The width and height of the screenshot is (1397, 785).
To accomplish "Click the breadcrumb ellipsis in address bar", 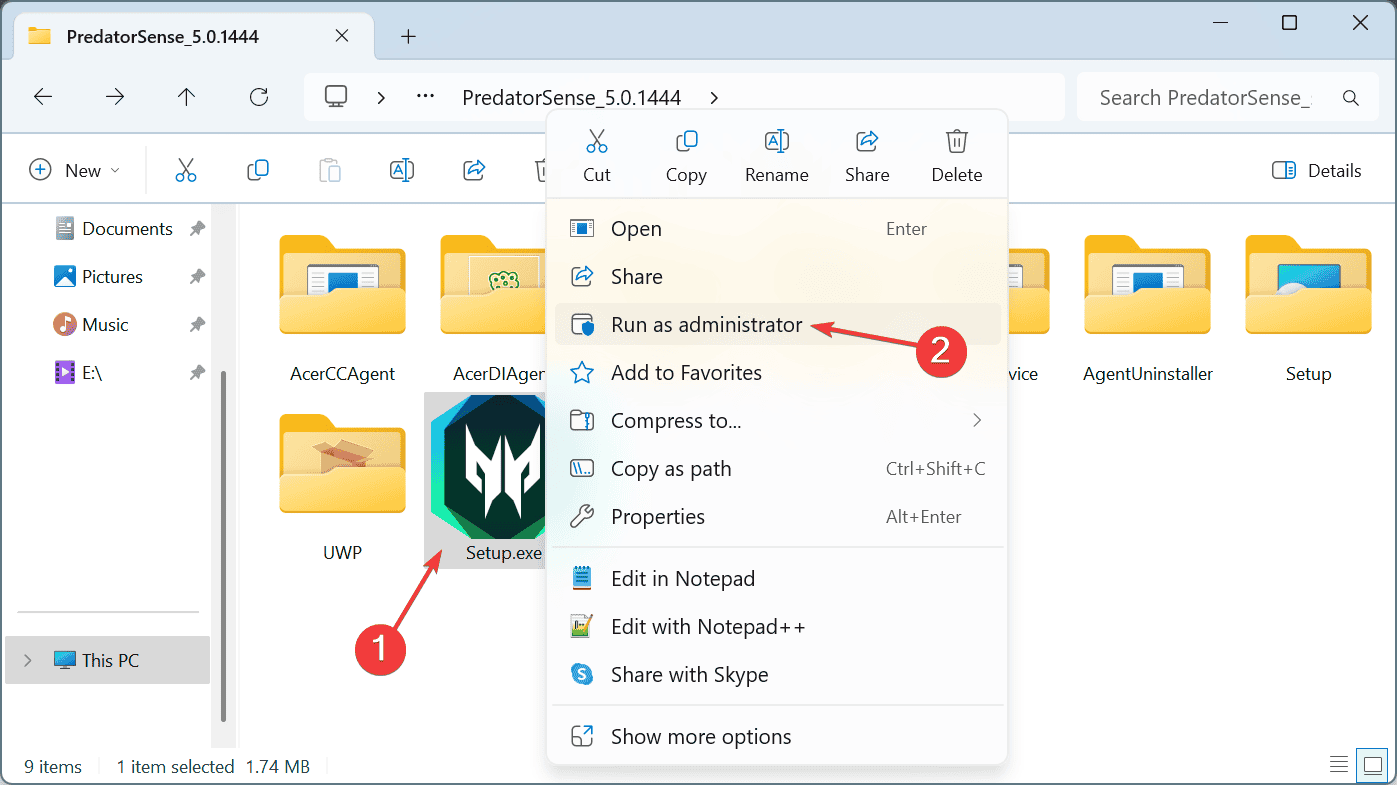I will pyautogui.click(x=425, y=97).
